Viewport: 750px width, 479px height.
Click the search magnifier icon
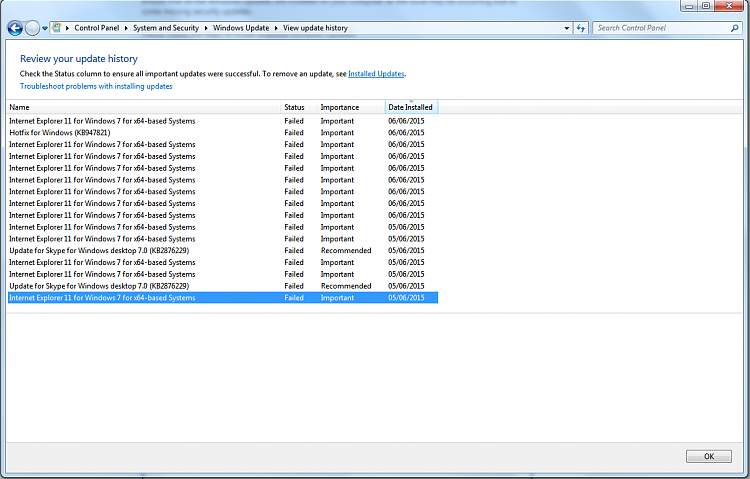(x=735, y=28)
